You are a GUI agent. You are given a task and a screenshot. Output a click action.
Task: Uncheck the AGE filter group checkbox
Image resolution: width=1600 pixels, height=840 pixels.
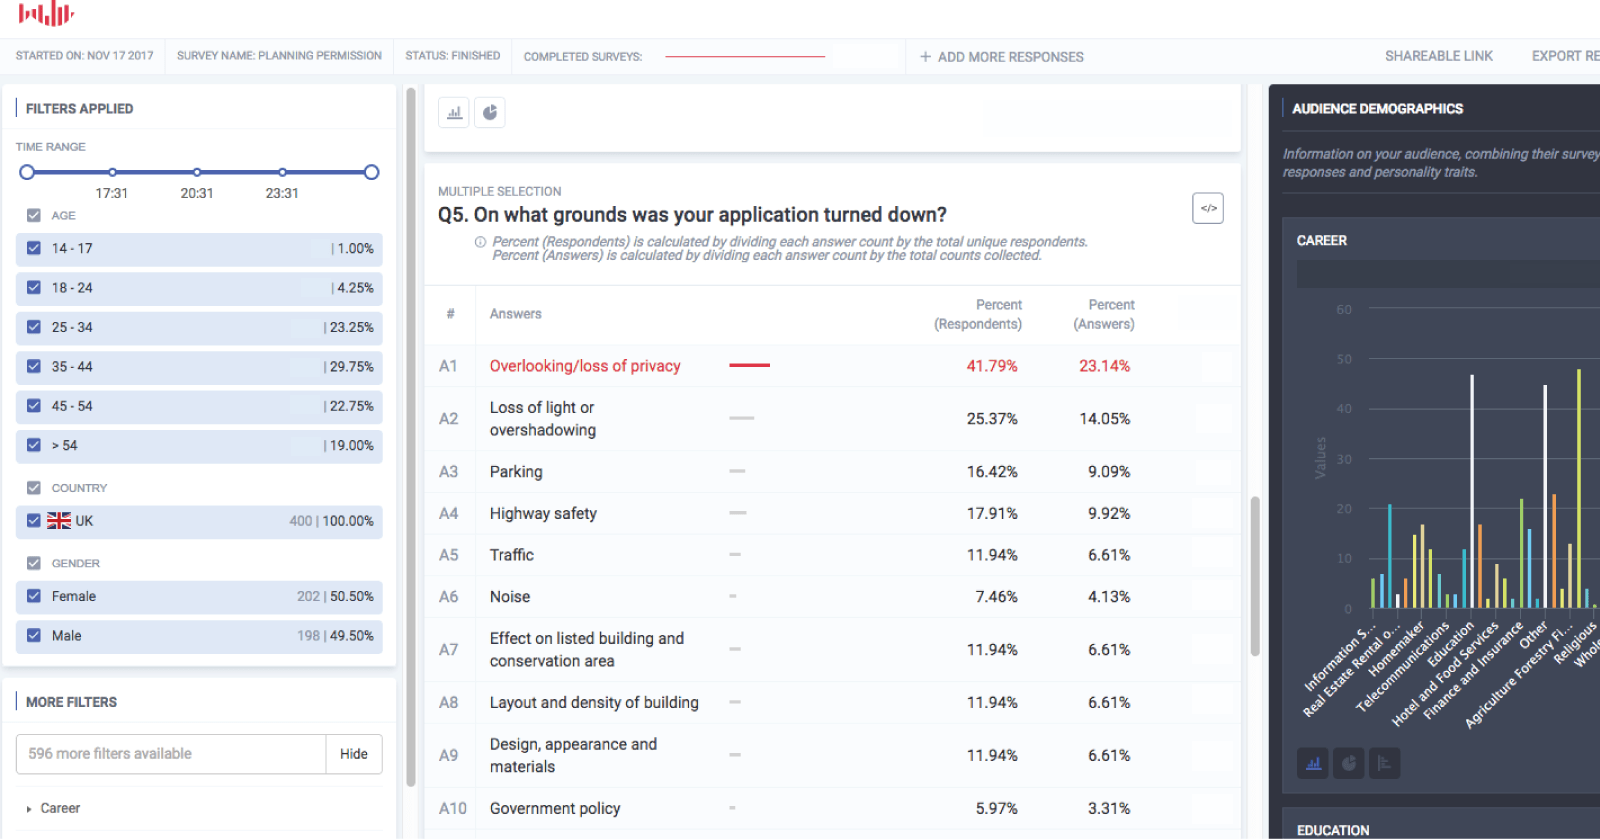33,215
